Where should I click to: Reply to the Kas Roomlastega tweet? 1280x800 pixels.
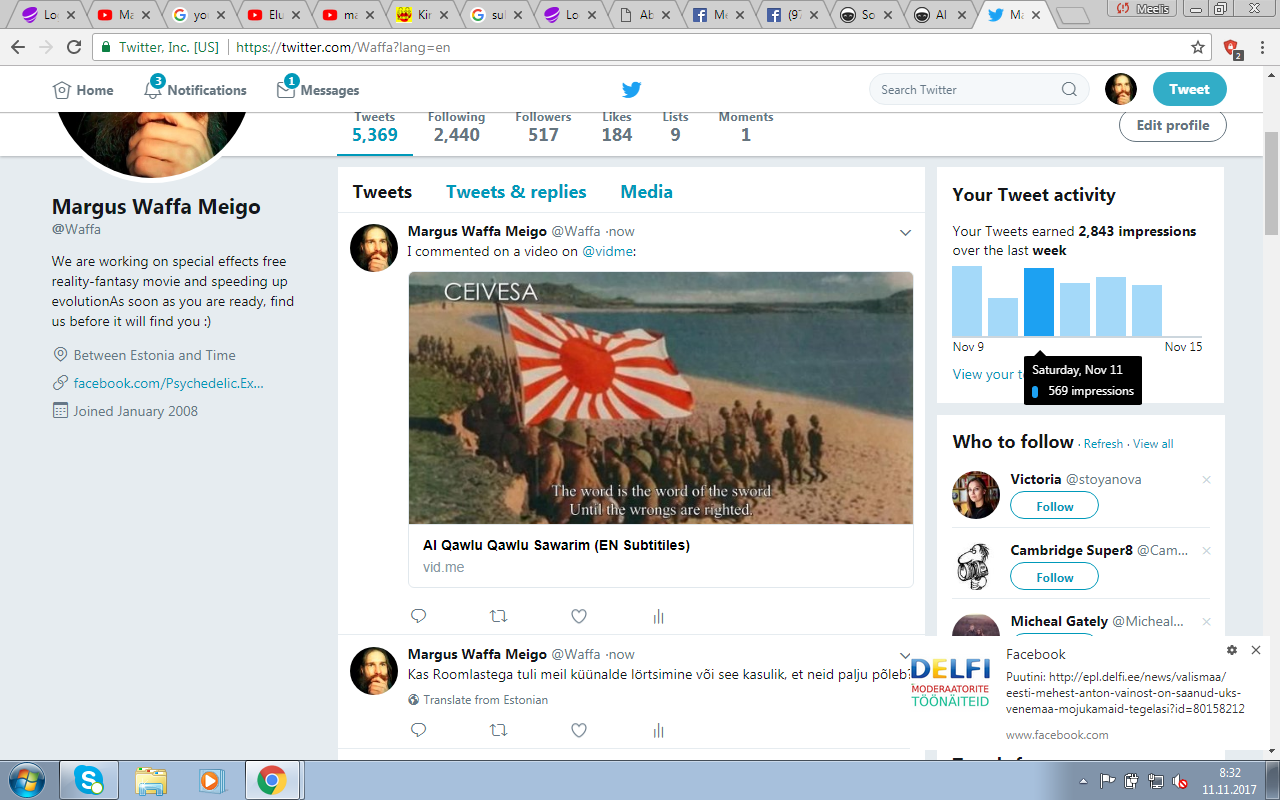419,730
